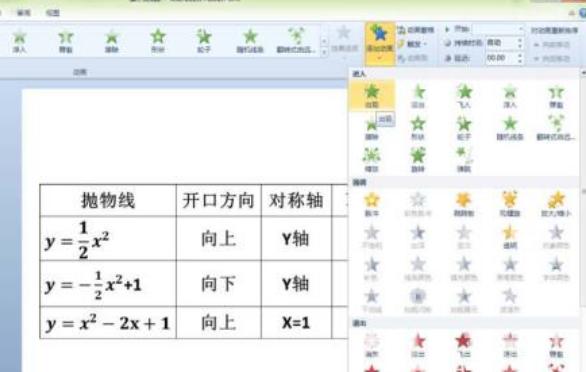Apply 加粗闪烁 emphasis effect
The width and height of the screenshot is (586, 372).
click(418, 301)
